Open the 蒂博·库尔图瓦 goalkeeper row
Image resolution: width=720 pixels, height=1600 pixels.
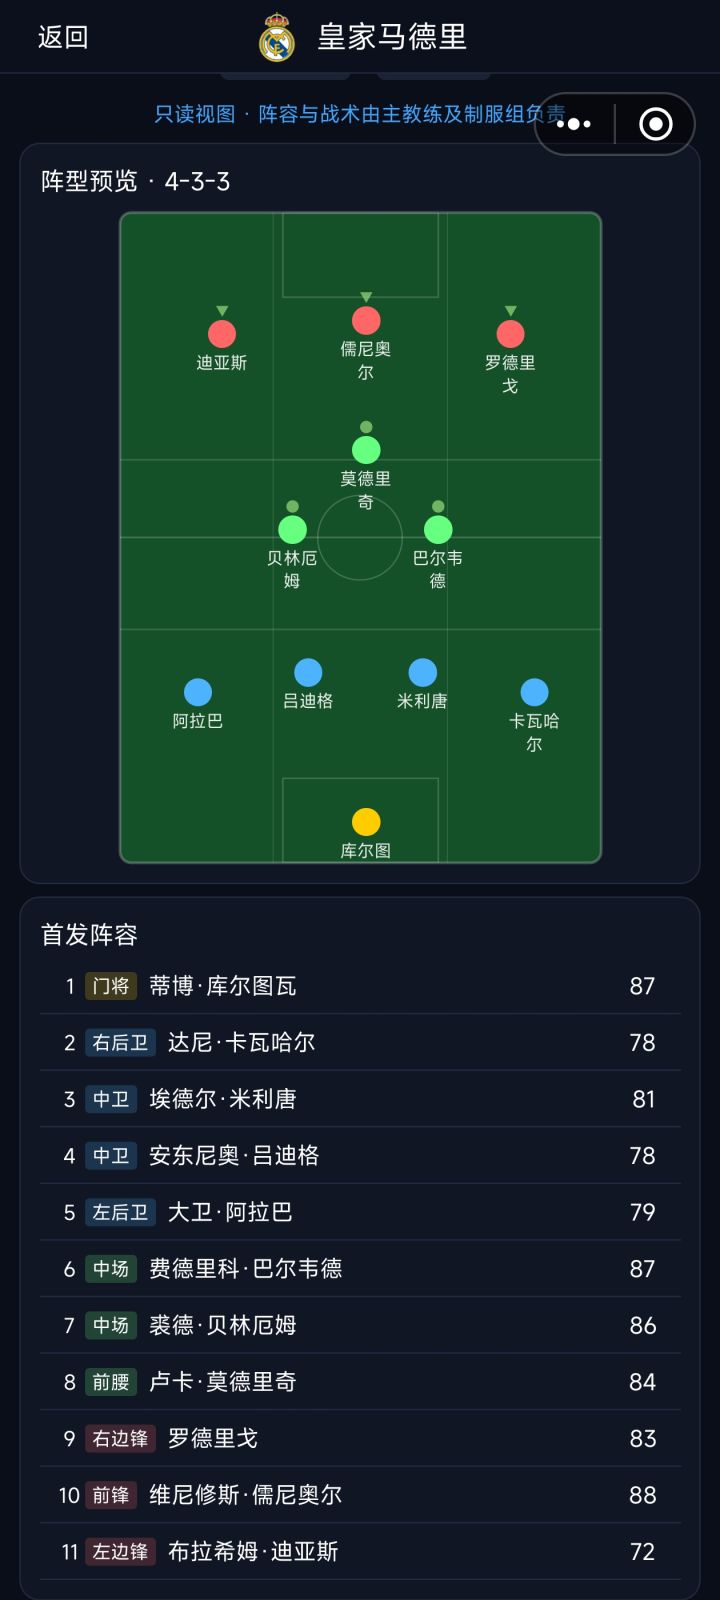(x=360, y=986)
